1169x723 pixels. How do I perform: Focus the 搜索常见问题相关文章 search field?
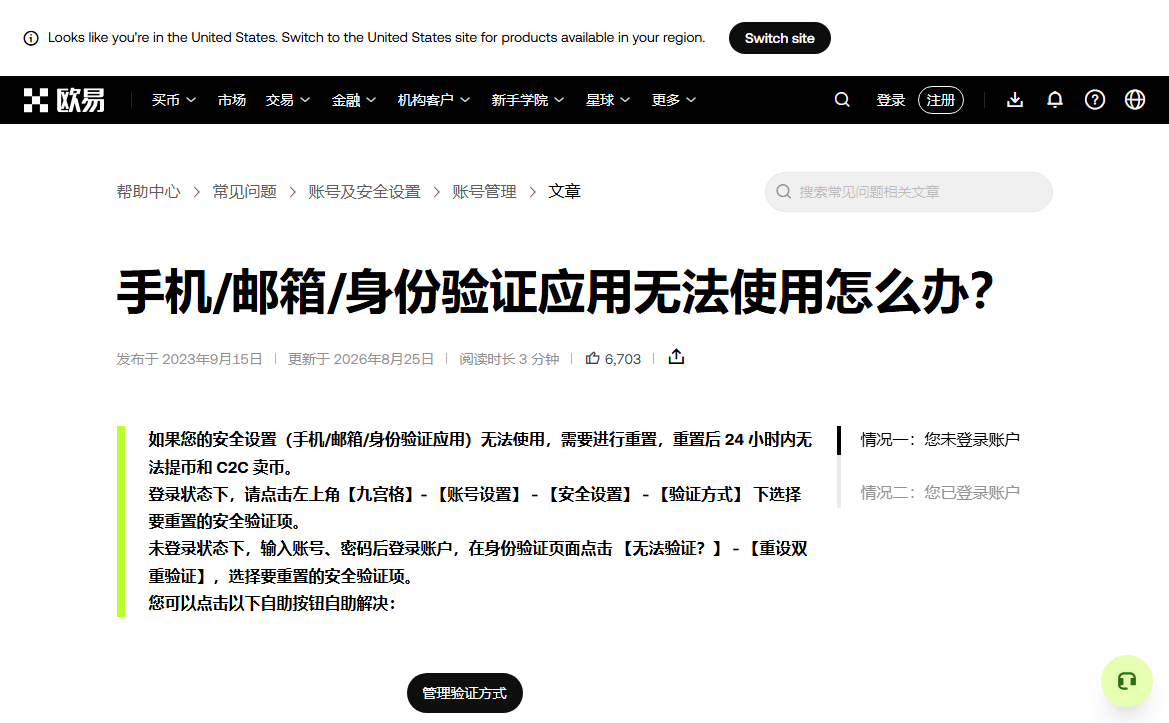point(909,192)
